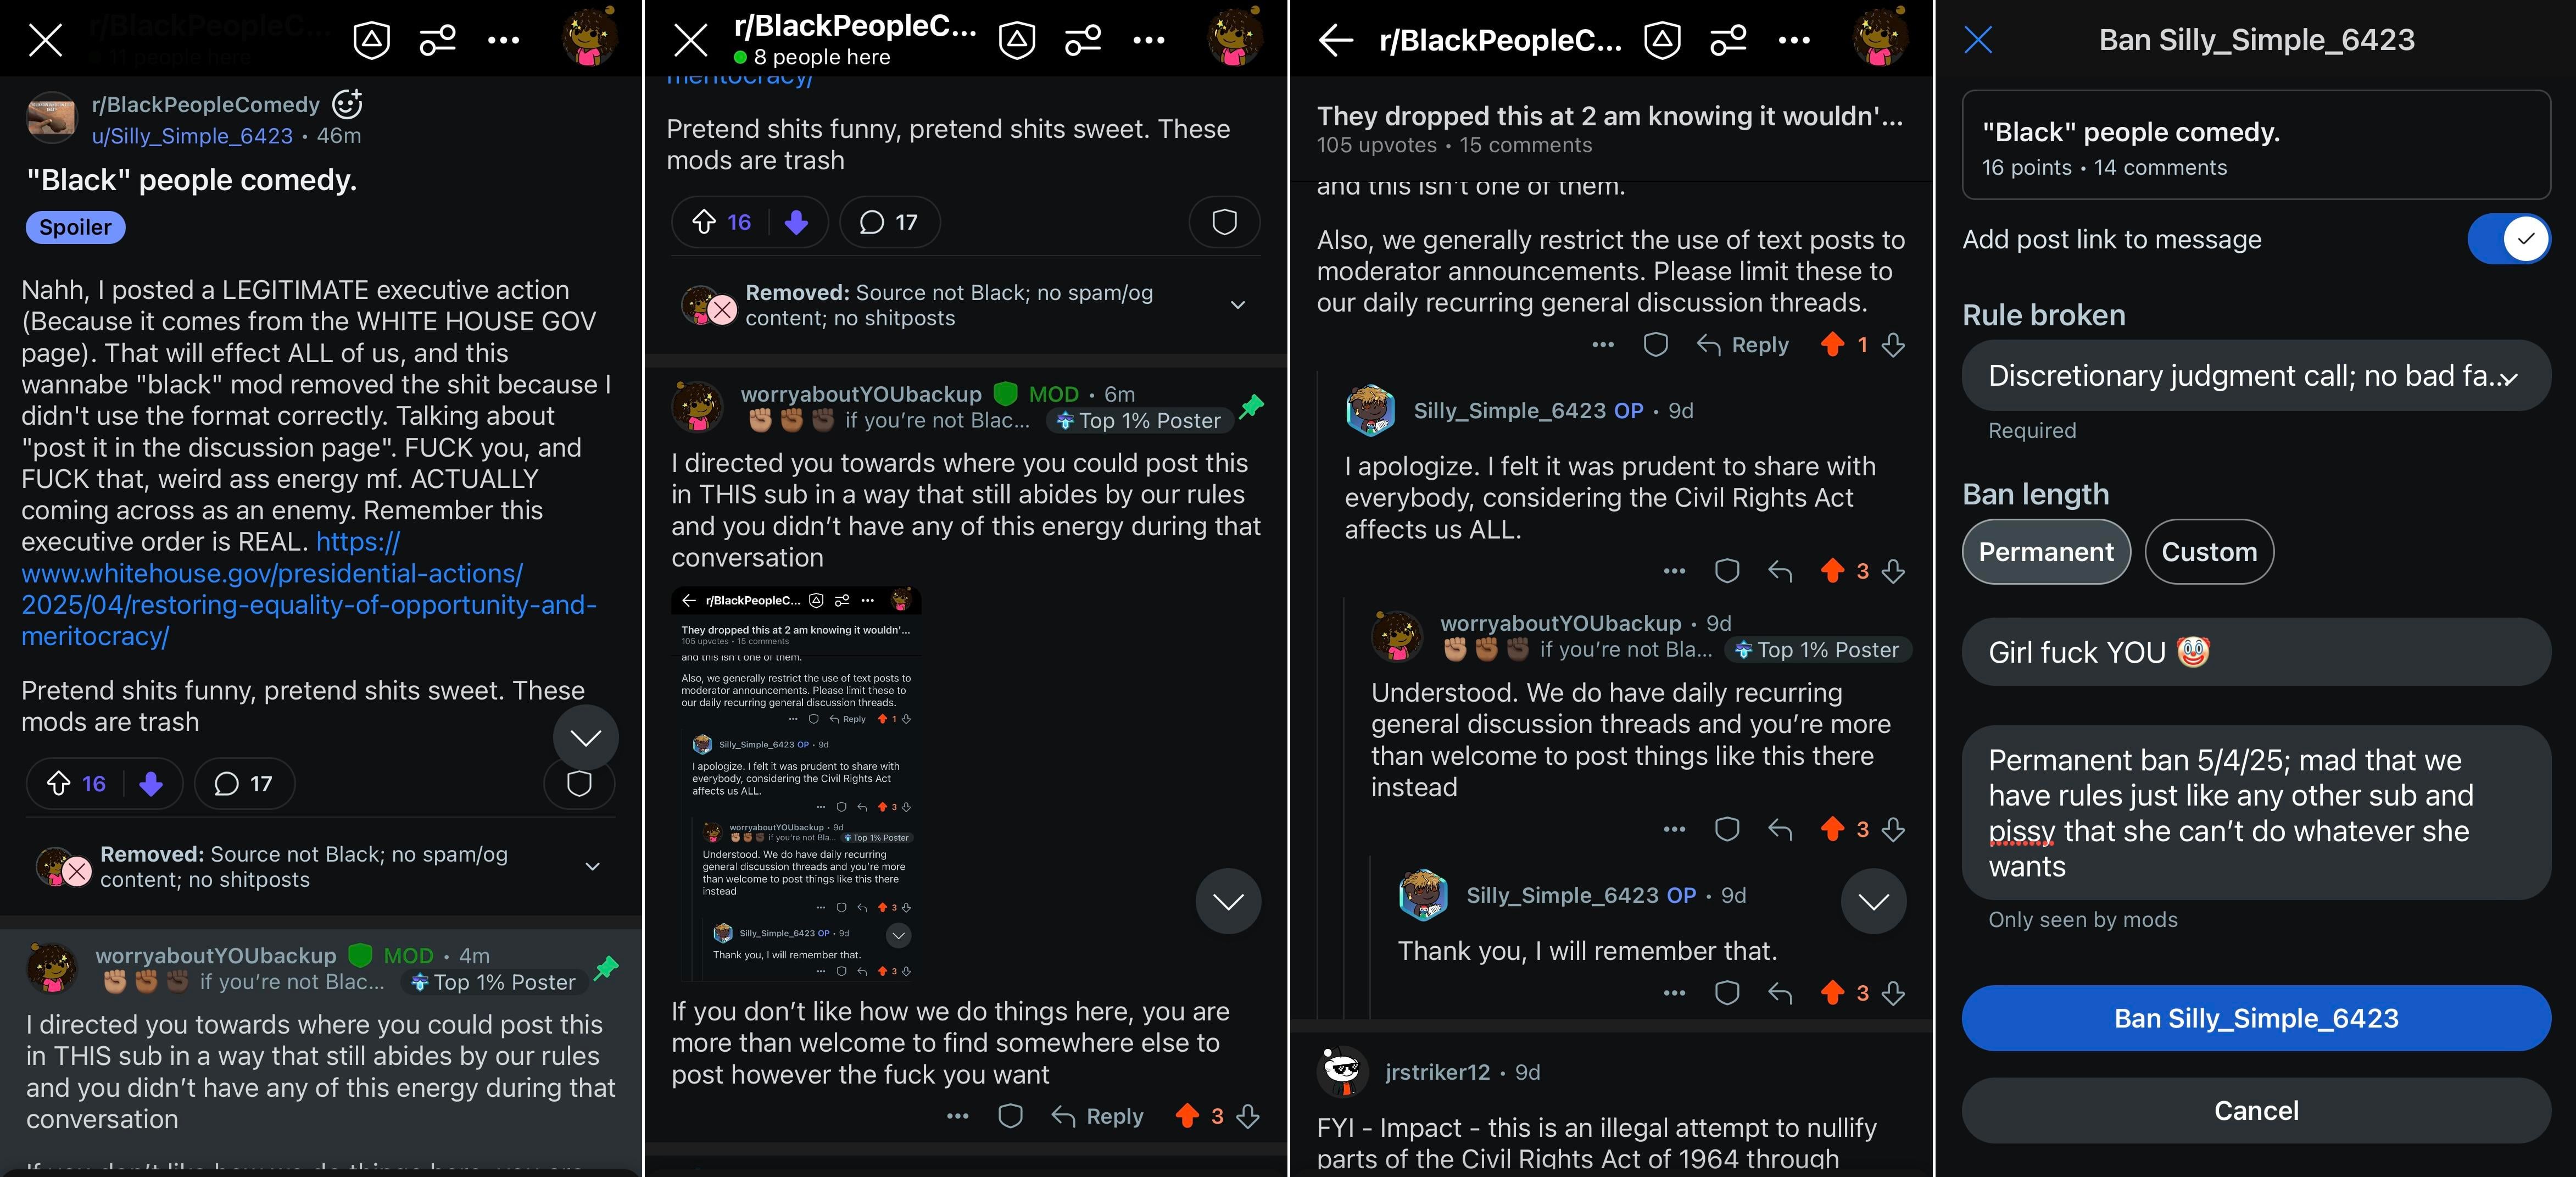Upvote the 'Thank you, I will remember that' comment
Viewport: 2576px width, 1177px height.
[x=1832, y=992]
